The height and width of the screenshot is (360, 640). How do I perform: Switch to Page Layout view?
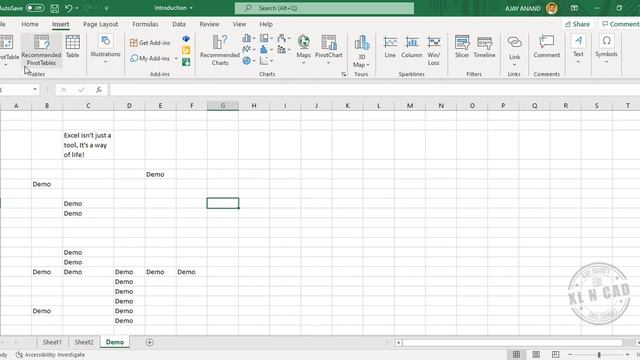[536, 354]
